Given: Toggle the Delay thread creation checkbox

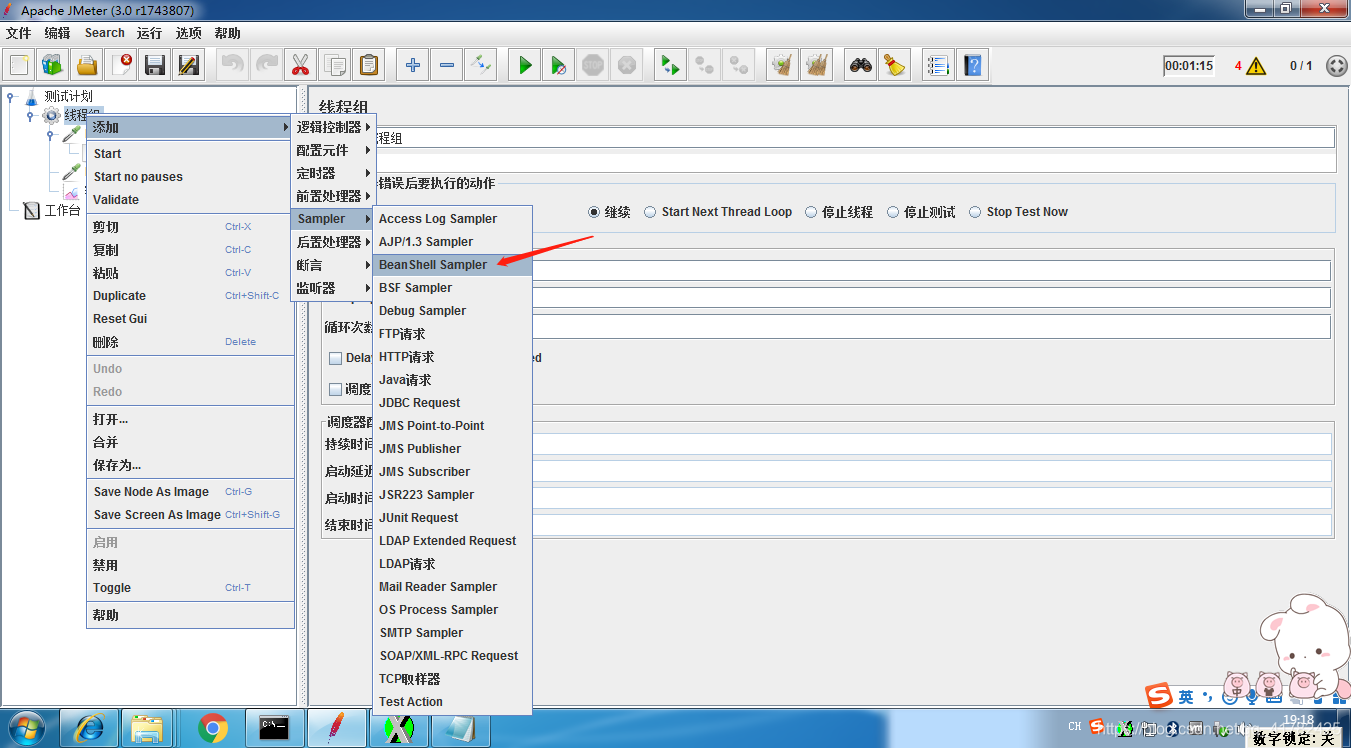Looking at the screenshot, I should pos(336,358).
